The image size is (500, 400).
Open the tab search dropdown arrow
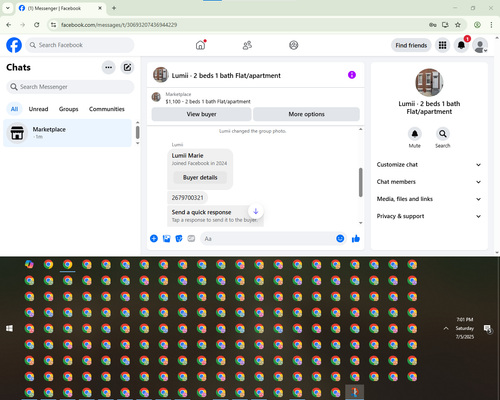[8, 8]
